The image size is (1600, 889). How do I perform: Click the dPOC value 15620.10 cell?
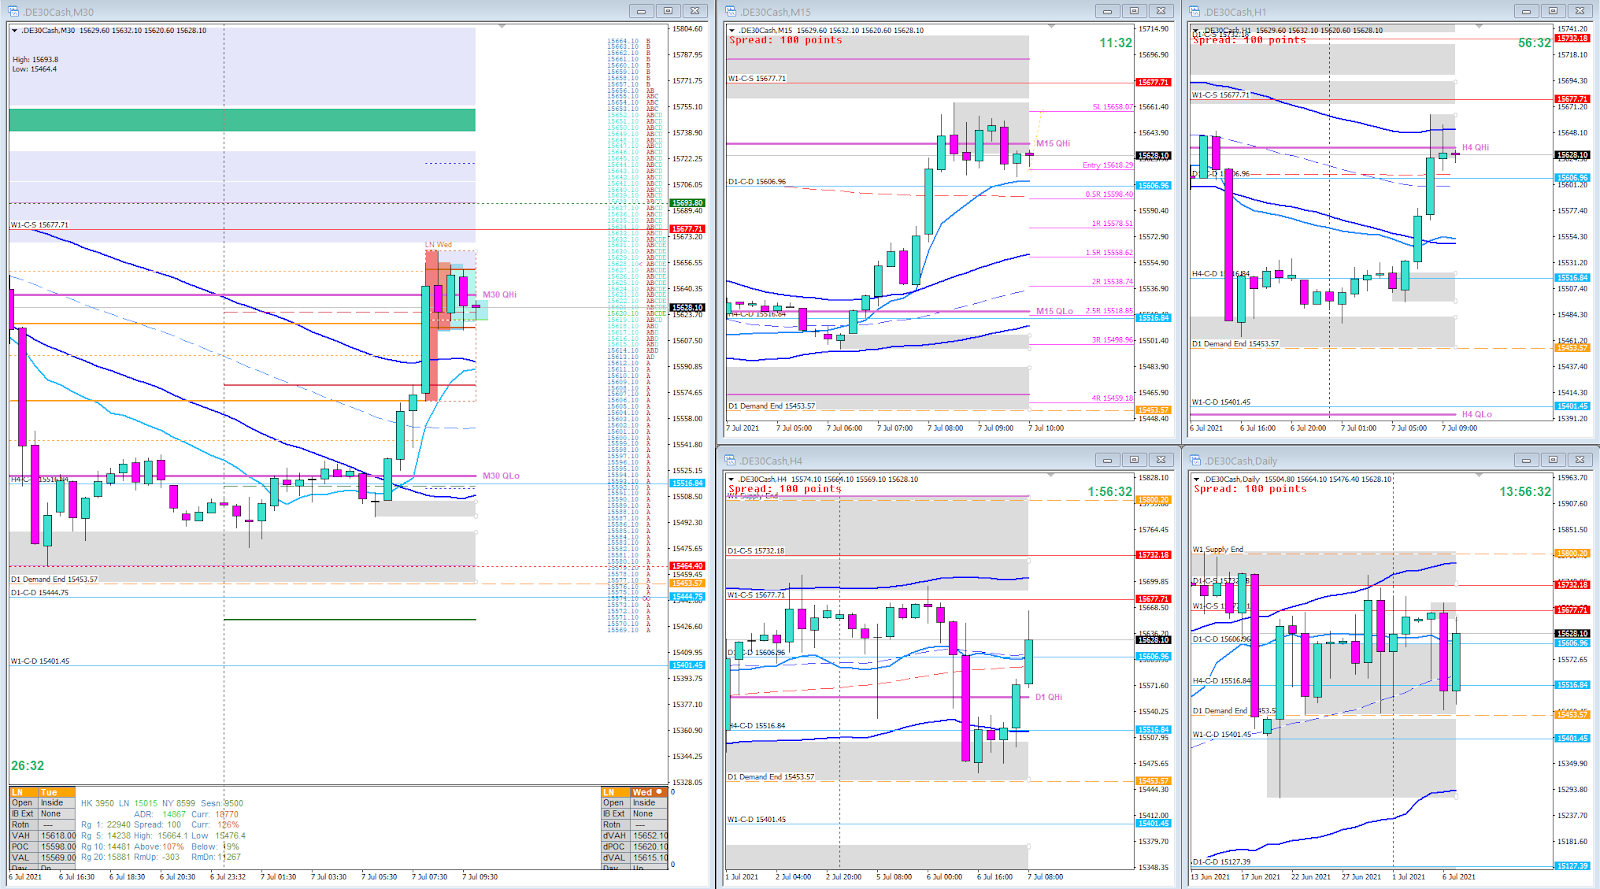tap(650, 847)
